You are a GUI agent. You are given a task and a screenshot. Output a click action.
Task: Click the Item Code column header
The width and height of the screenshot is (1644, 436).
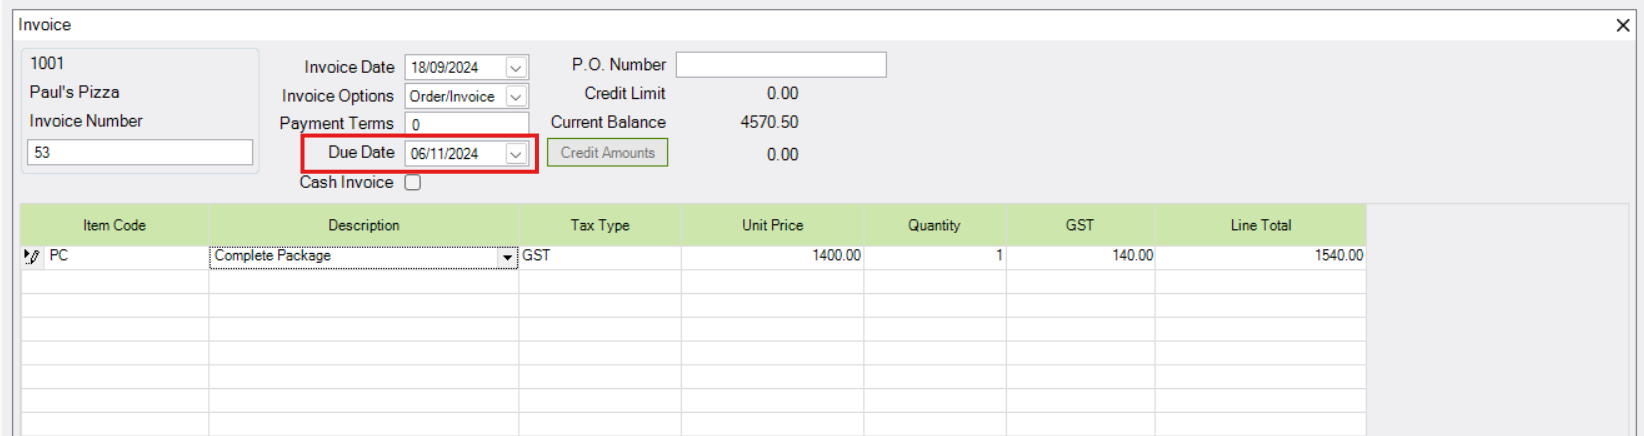tap(114, 226)
